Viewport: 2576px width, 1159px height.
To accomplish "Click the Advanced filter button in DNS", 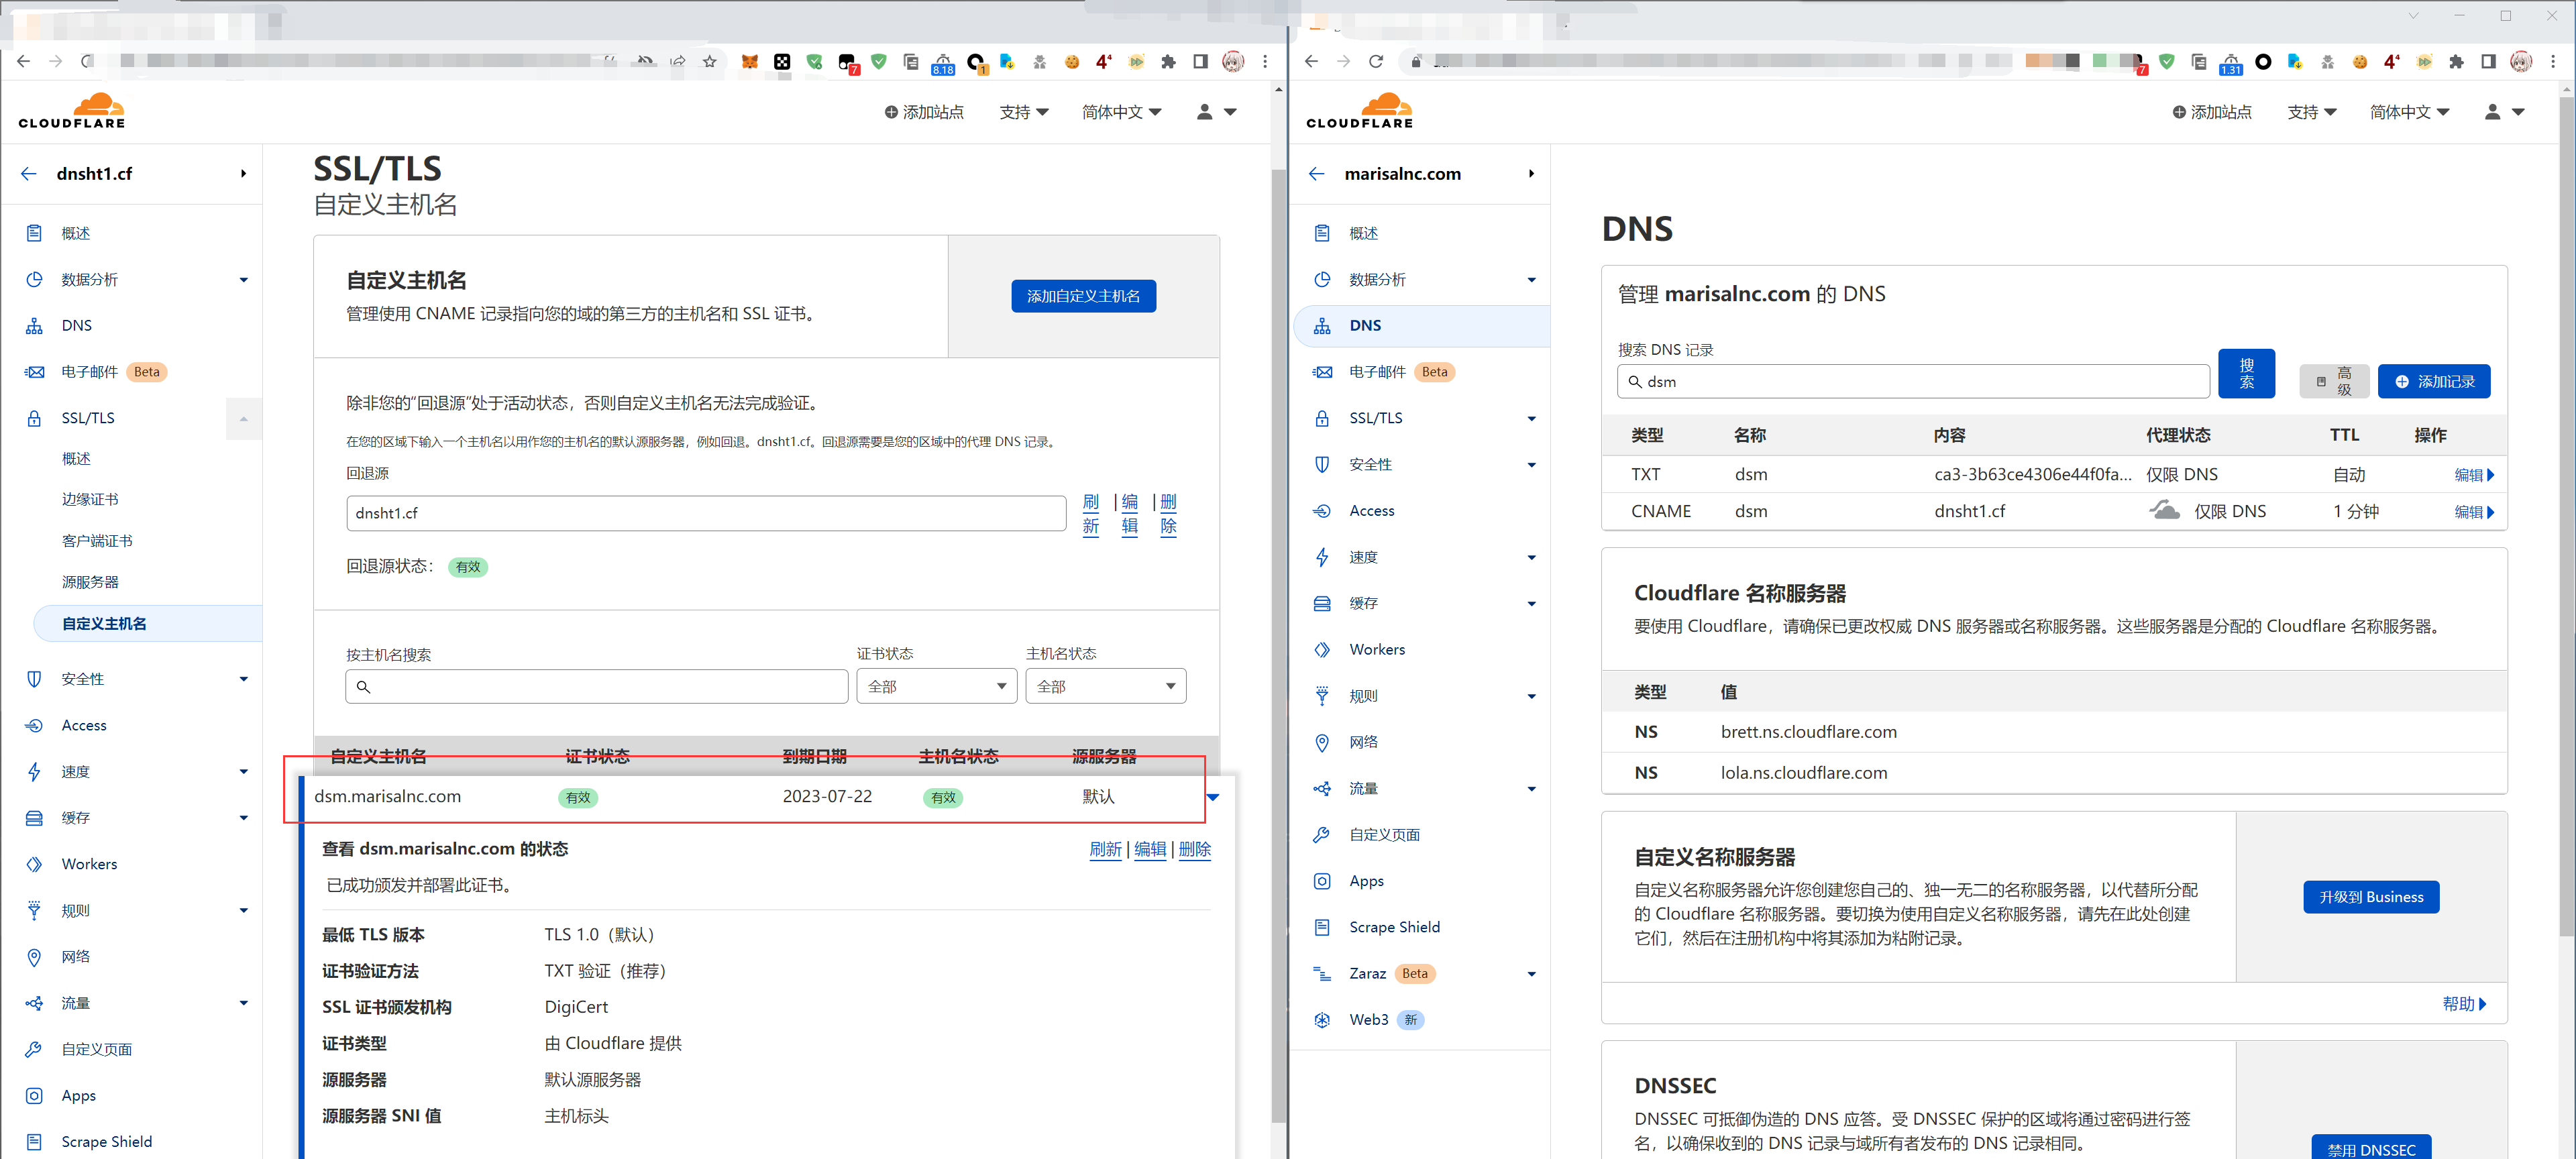I will point(2333,381).
